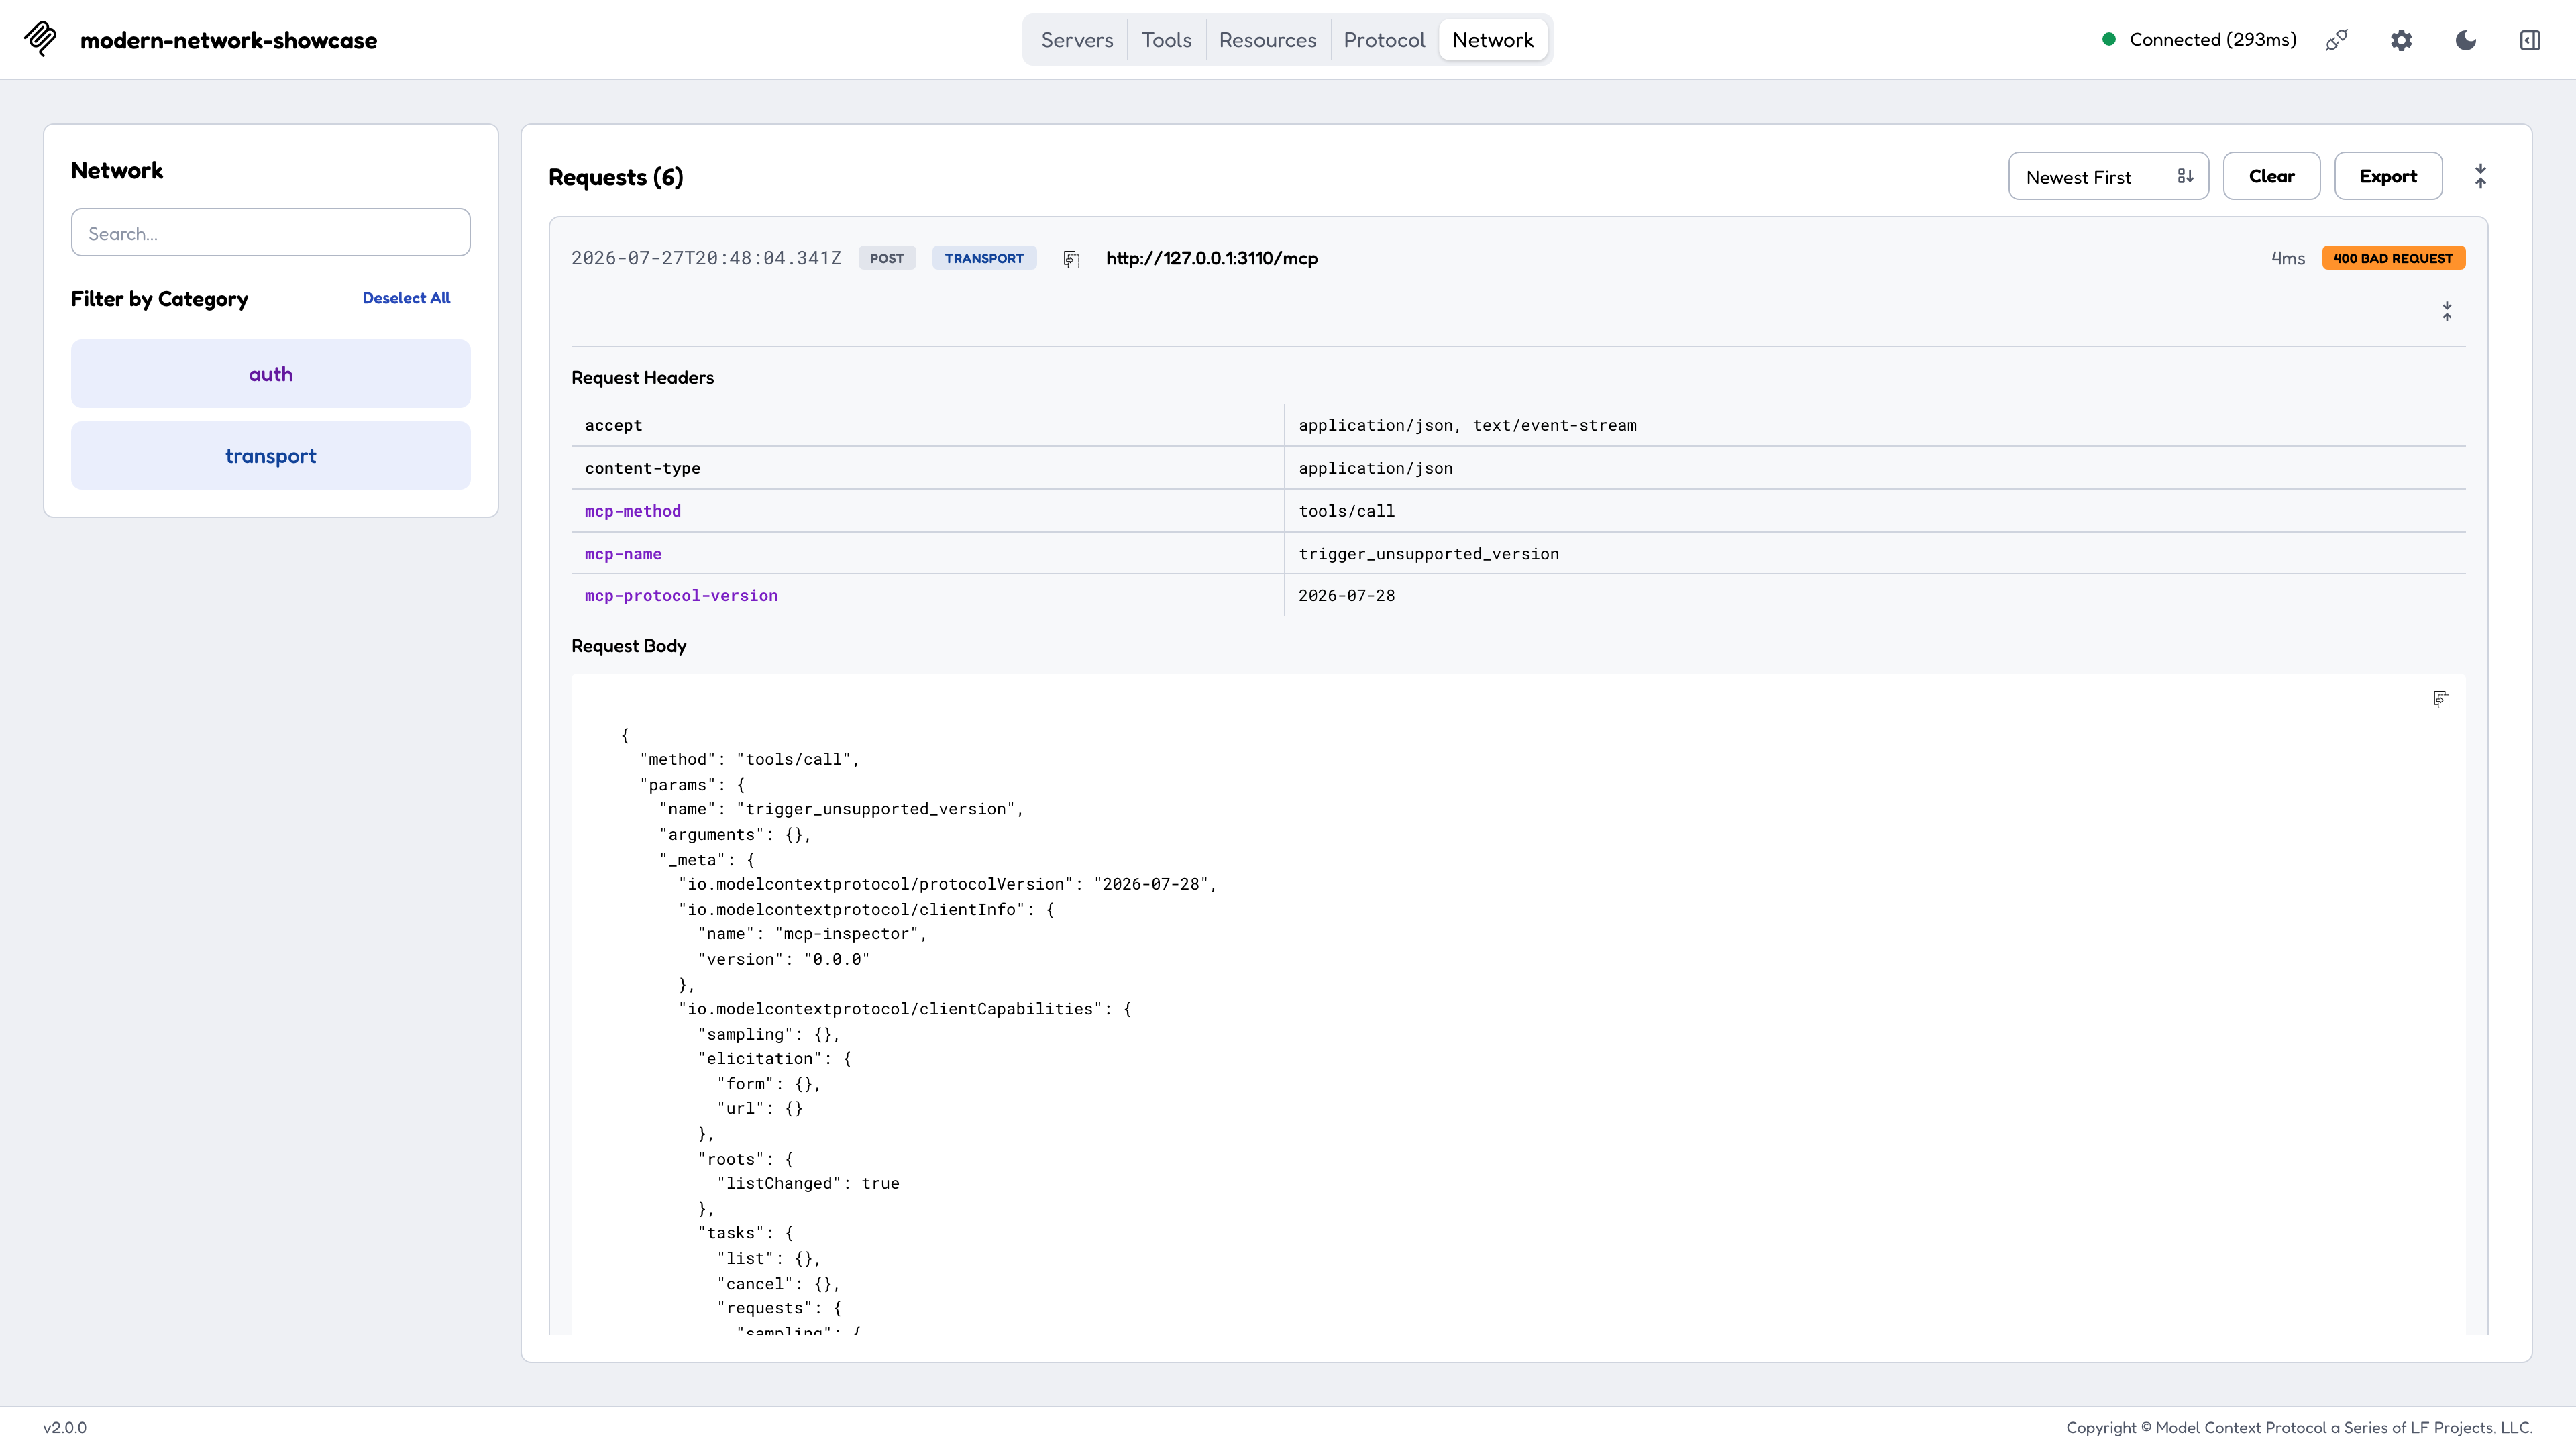Image resolution: width=2576 pixels, height=1449 pixels.
Task: Click the Clear requests button
Action: click(2271, 176)
